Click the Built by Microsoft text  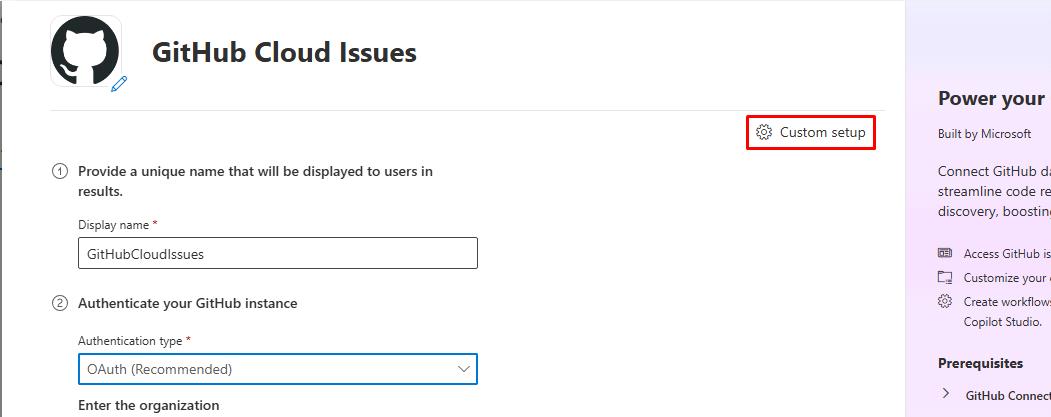pyautogui.click(x=985, y=134)
